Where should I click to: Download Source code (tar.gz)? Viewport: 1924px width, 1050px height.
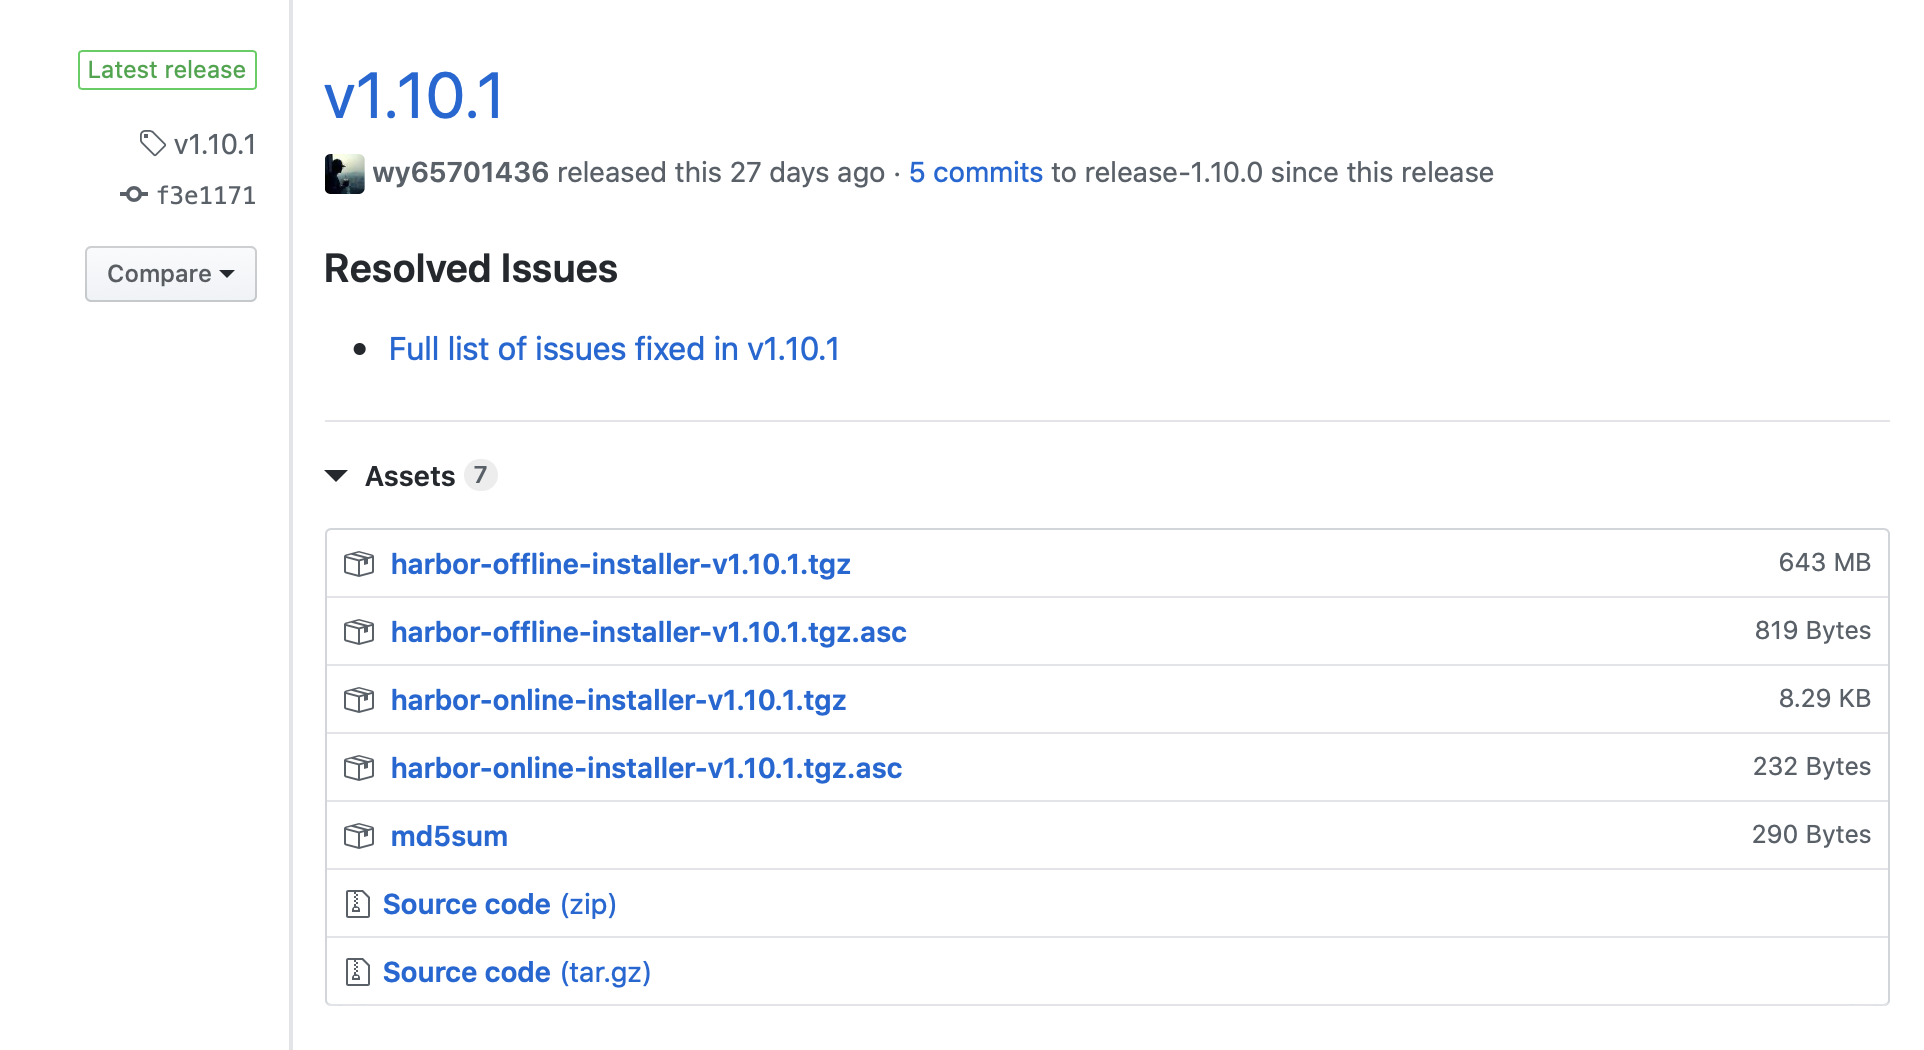[x=517, y=972]
